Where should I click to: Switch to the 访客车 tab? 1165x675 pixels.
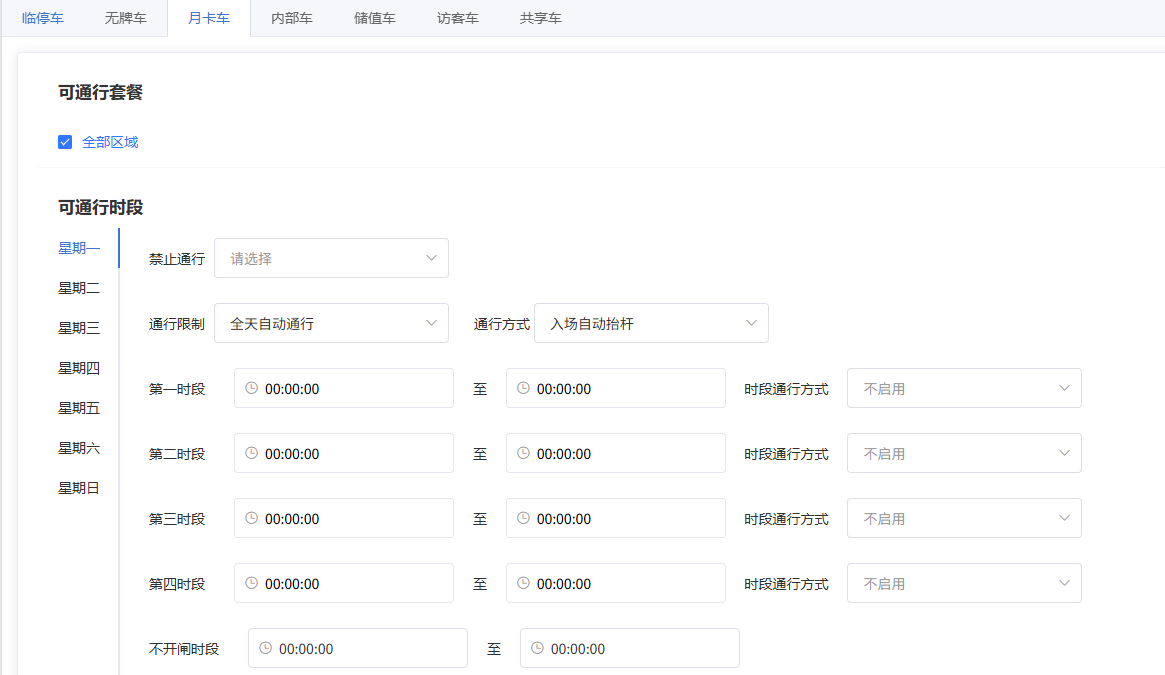click(x=458, y=18)
